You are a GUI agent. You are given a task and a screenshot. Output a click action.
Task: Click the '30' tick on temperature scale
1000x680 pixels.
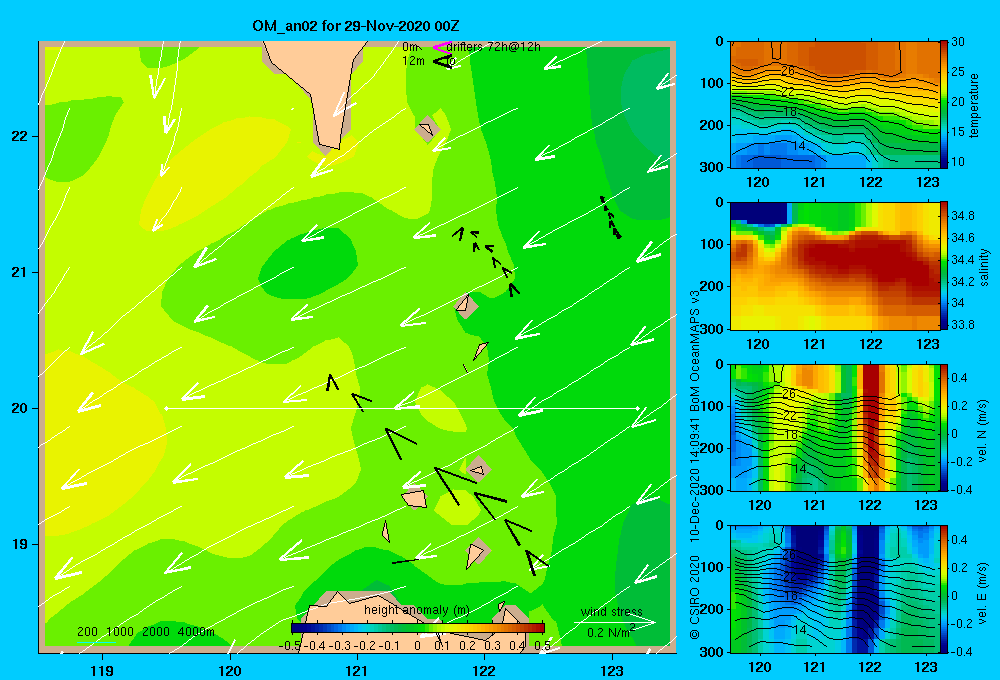click(x=957, y=42)
